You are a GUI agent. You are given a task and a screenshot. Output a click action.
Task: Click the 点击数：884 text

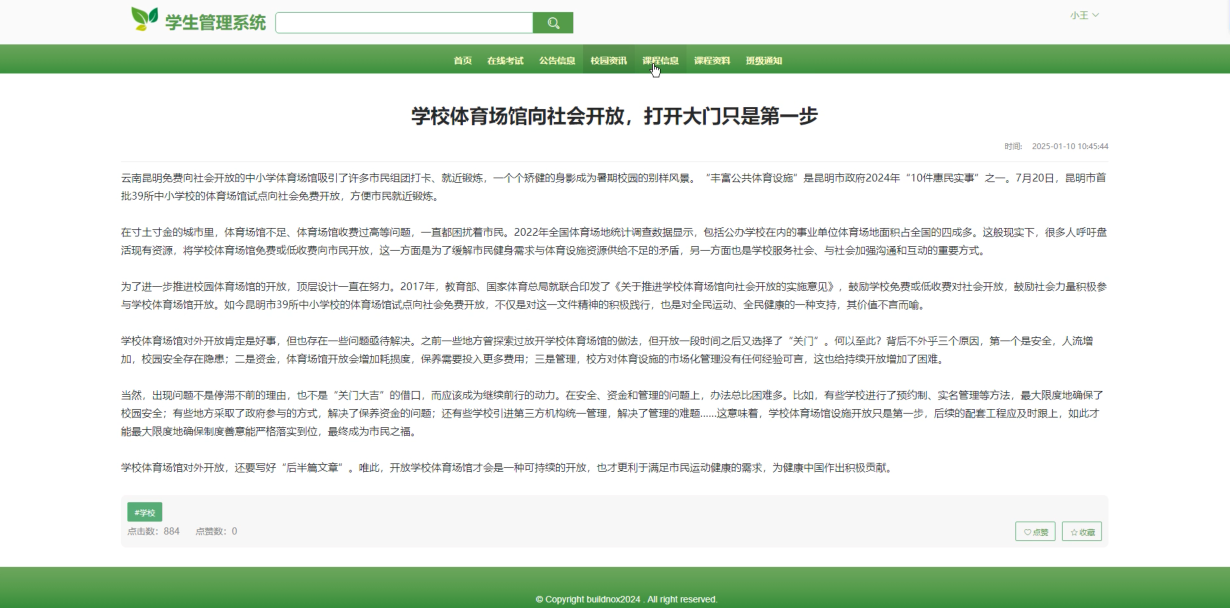pos(153,531)
